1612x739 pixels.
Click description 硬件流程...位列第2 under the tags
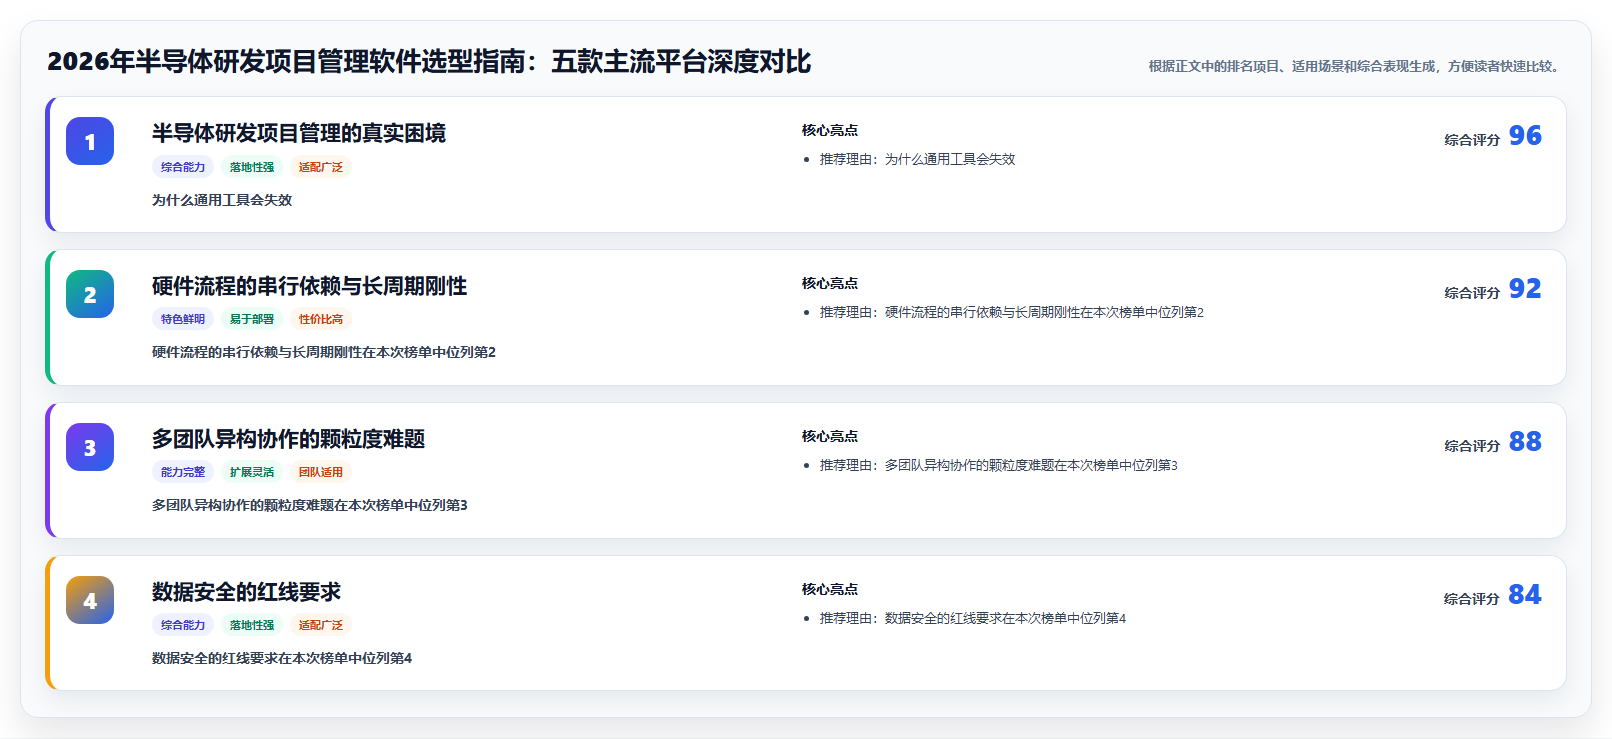(324, 352)
